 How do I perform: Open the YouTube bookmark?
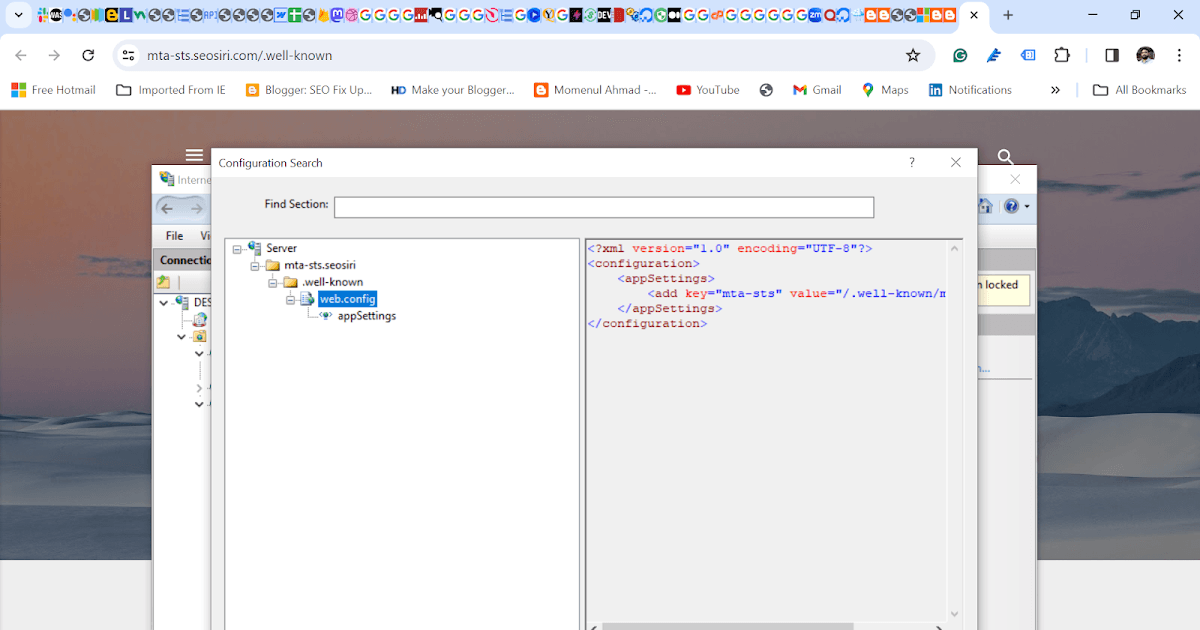click(708, 90)
